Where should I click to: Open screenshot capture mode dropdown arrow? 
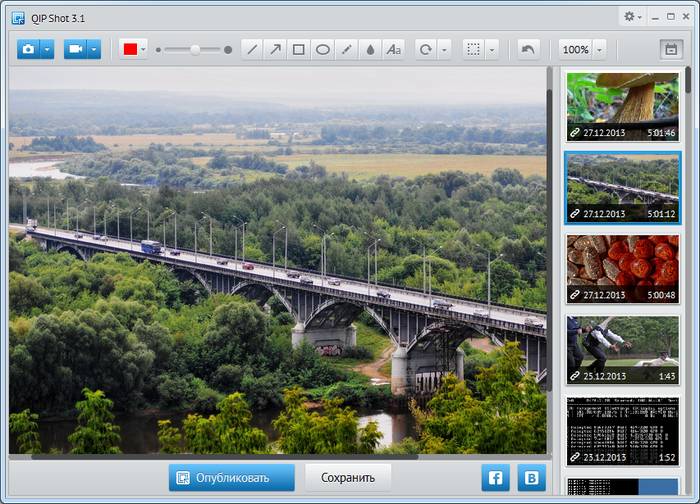(47, 49)
